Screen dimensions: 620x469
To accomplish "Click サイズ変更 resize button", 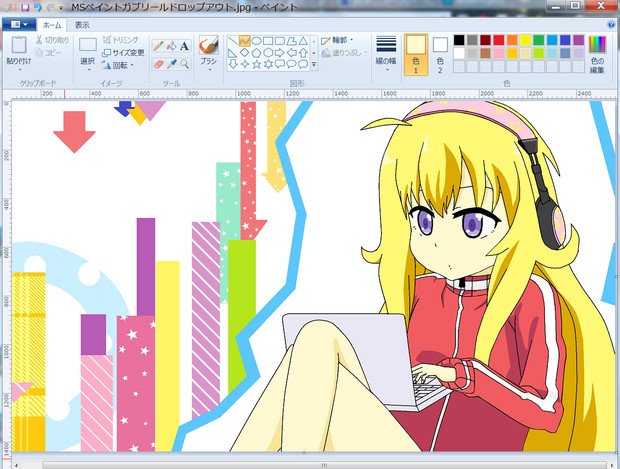I will pyautogui.click(x=123, y=53).
